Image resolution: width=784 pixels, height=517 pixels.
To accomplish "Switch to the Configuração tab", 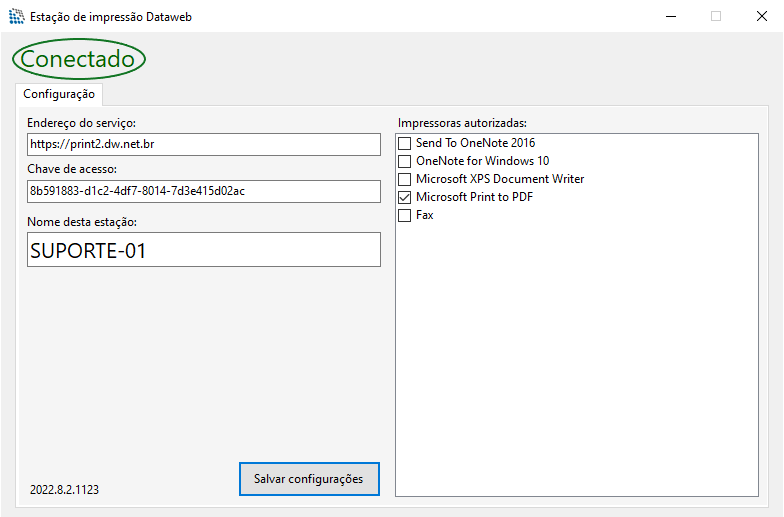I will point(59,94).
